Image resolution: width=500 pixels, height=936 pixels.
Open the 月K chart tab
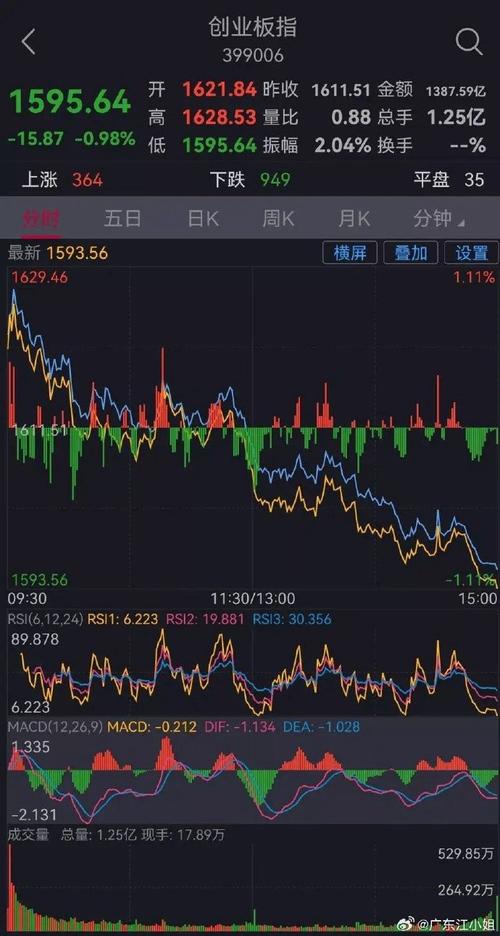[x=354, y=218]
